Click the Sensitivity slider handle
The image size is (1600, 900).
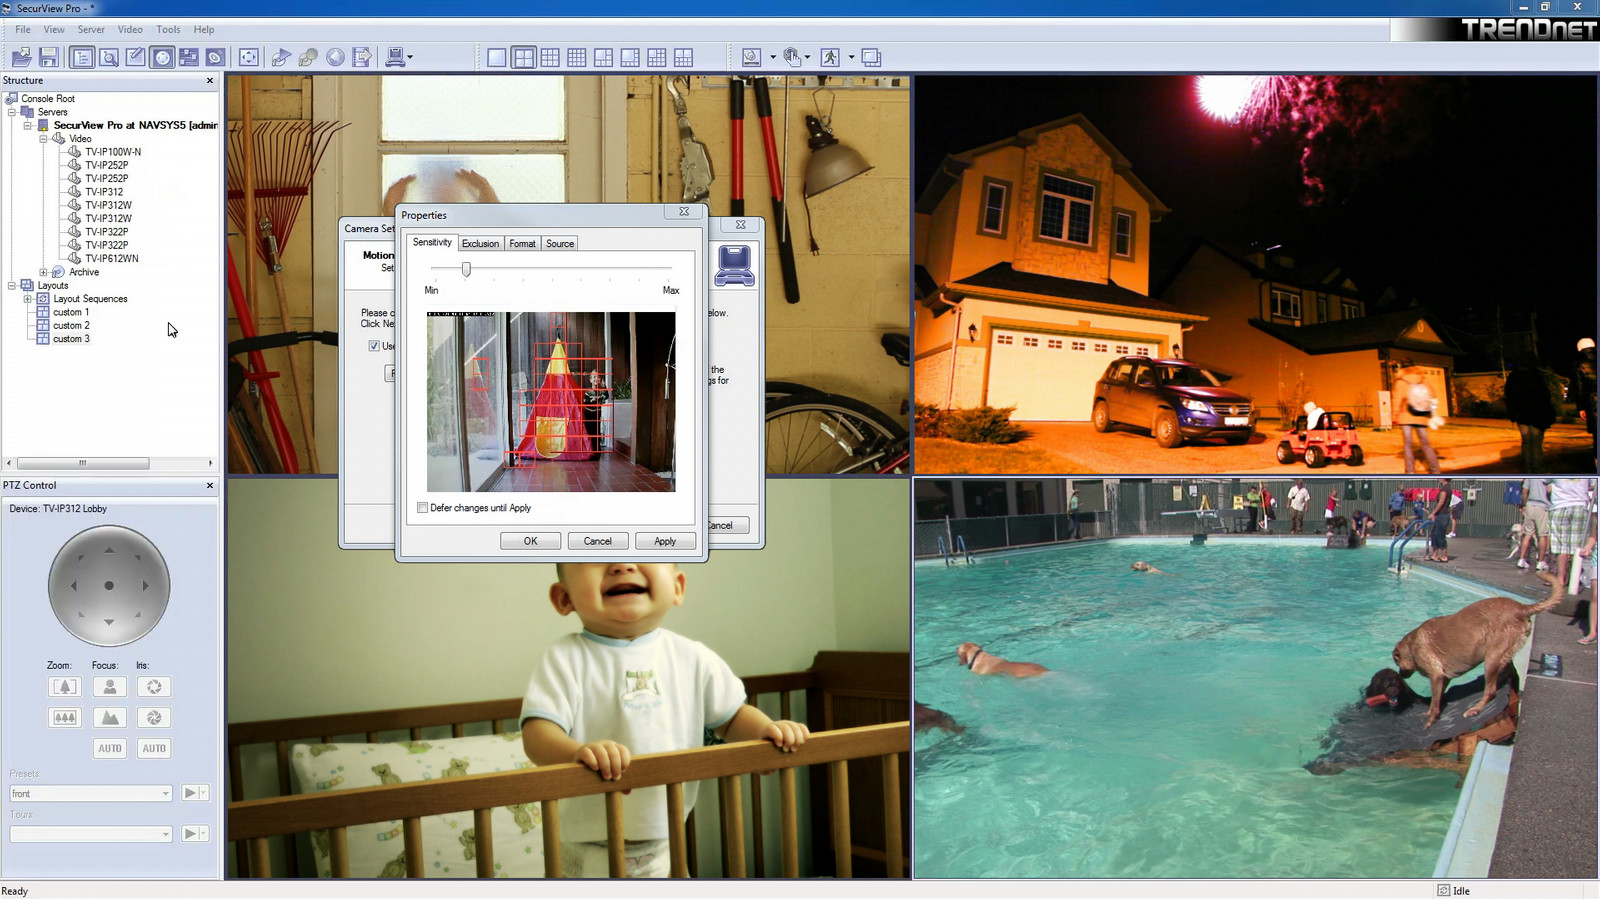pyautogui.click(x=466, y=269)
